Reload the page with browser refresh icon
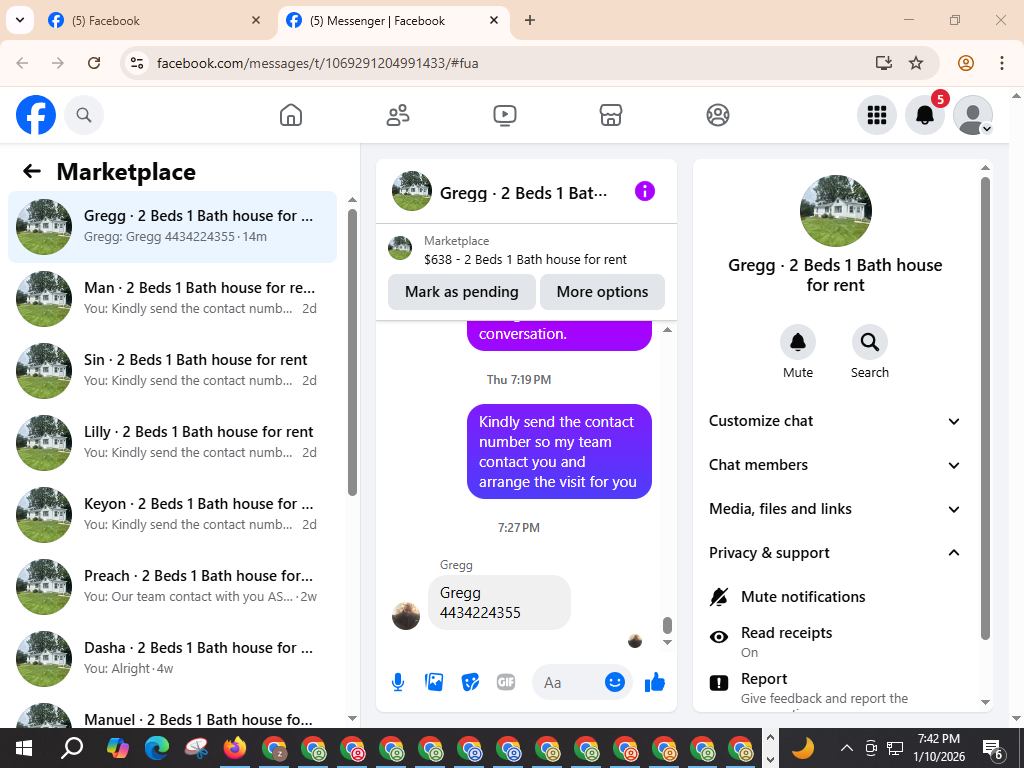This screenshot has height=768, width=1024. 94,63
